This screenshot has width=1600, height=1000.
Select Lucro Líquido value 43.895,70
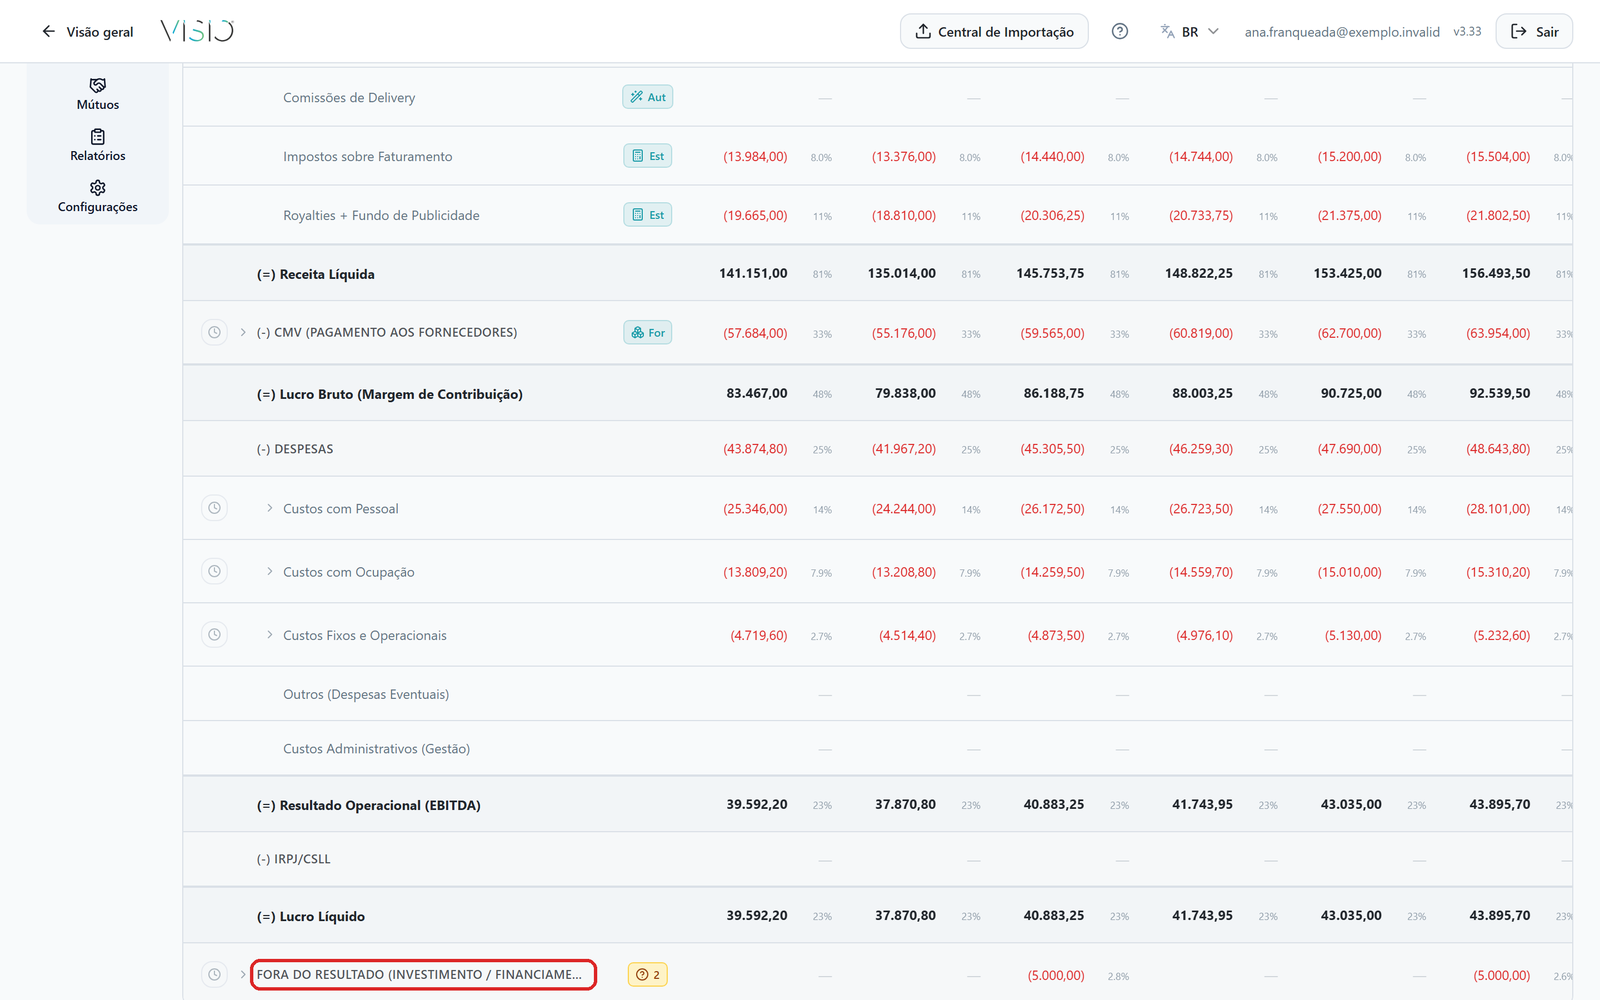click(1499, 915)
